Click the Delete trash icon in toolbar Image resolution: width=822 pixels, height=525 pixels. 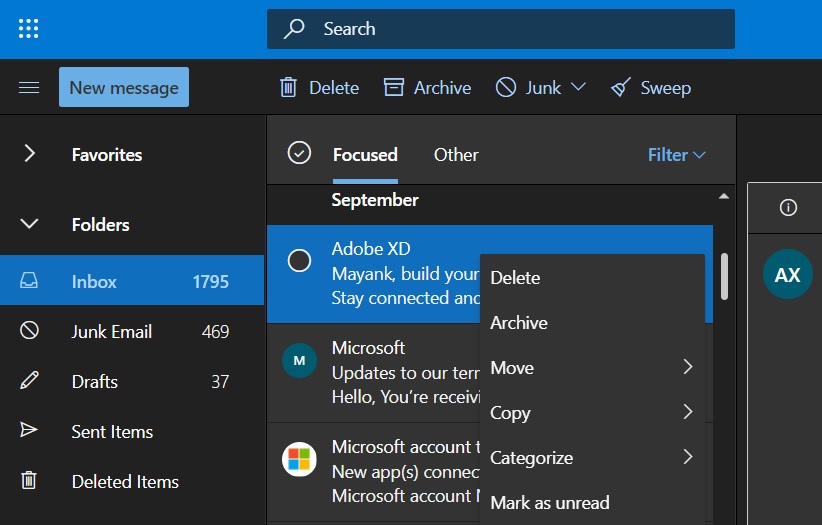tap(288, 88)
